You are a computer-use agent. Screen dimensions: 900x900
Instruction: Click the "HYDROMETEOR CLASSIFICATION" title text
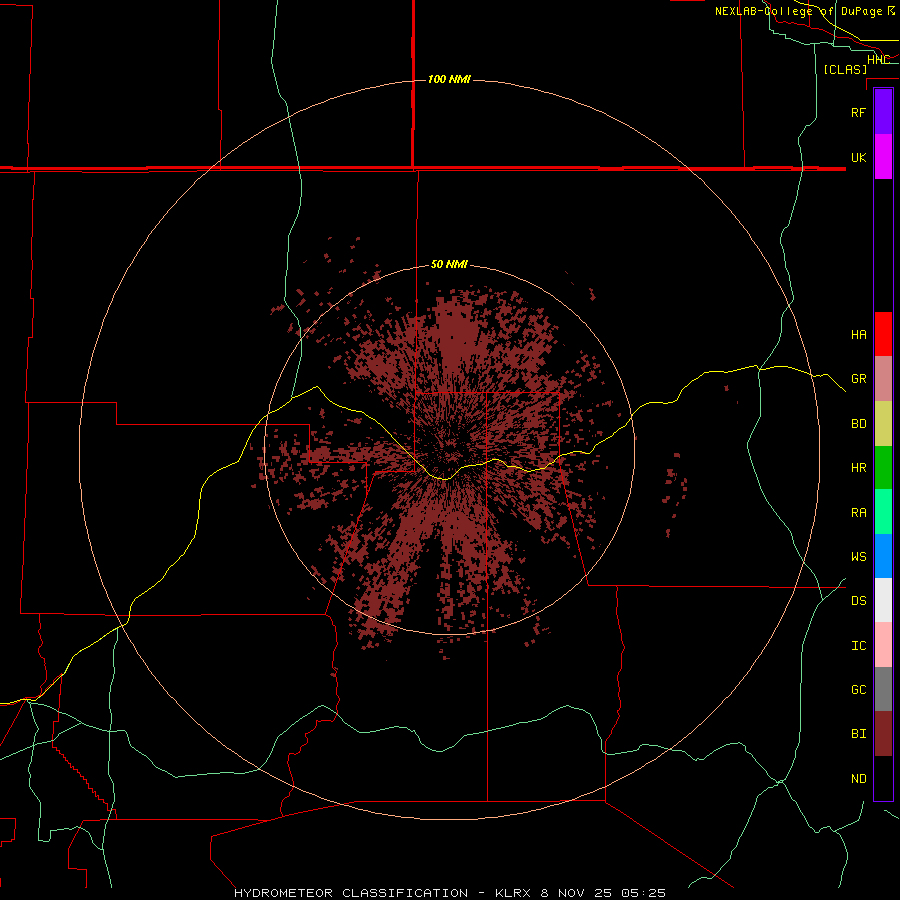tap(351, 893)
